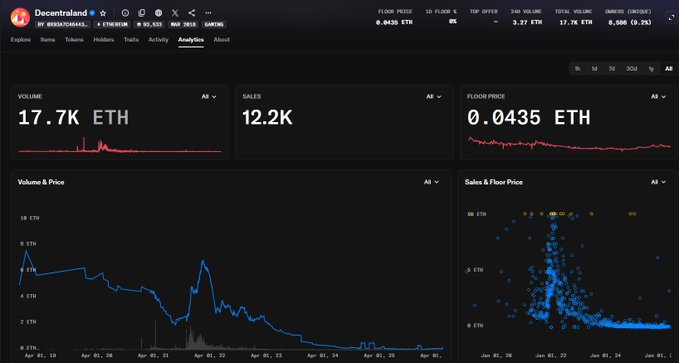Open the Tokens tab

74,39
